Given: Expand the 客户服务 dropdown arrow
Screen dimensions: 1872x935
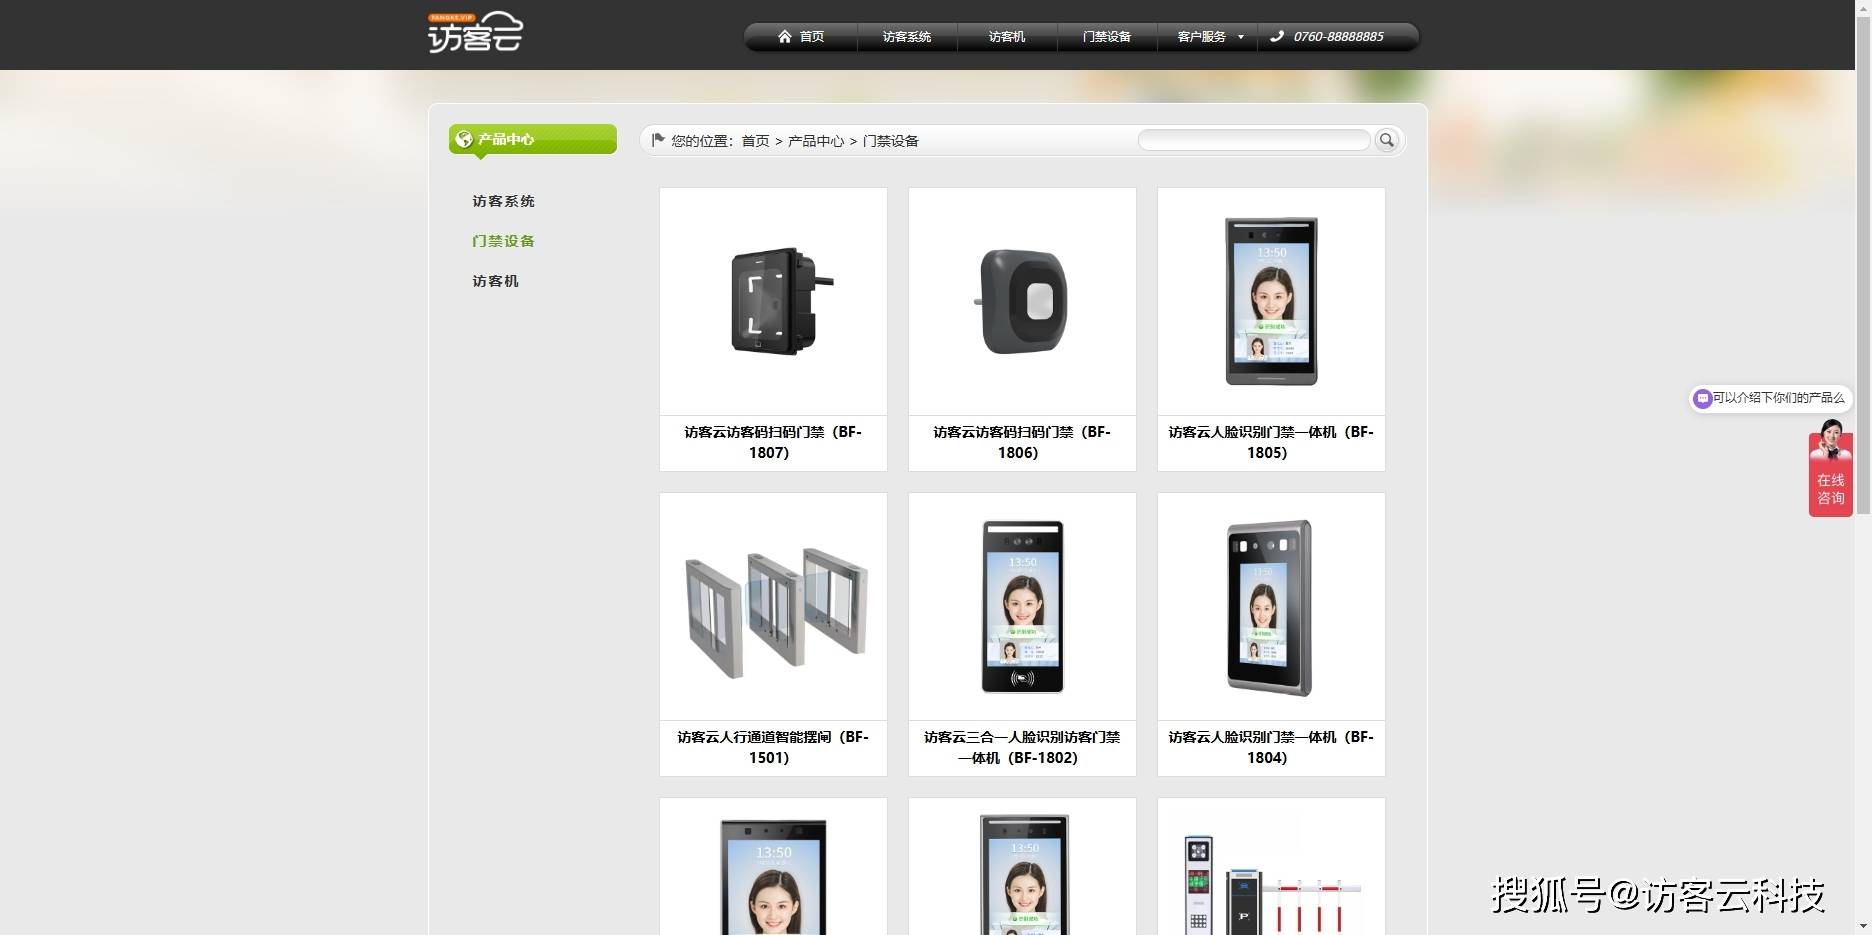Looking at the screenshot, I should pos(1241,37).
